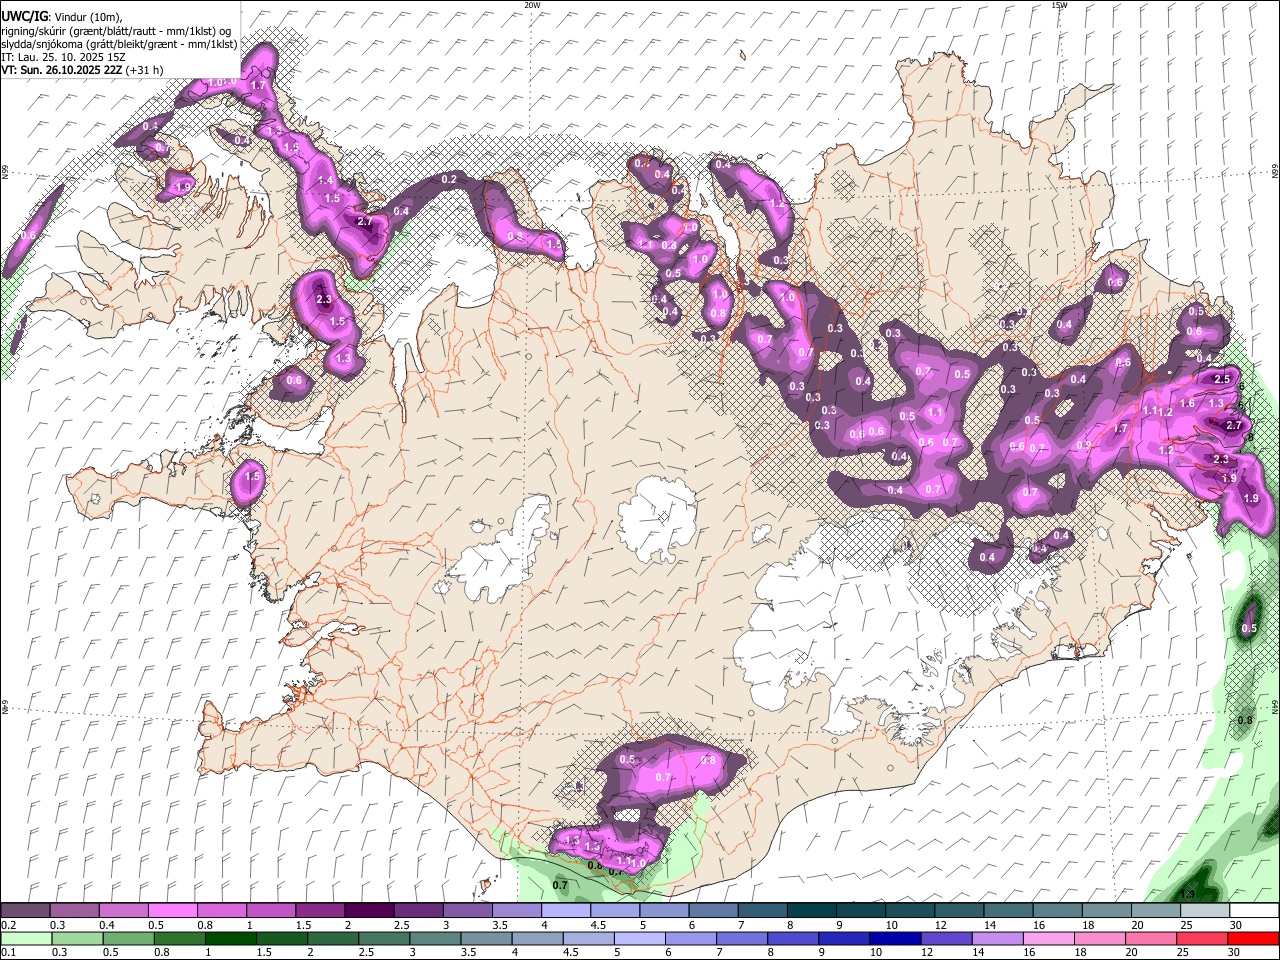This screenshot has width=1280, height=960.
Task: Click the light grey 25 snow legend swatch
Action: (x=1205, y=911)
